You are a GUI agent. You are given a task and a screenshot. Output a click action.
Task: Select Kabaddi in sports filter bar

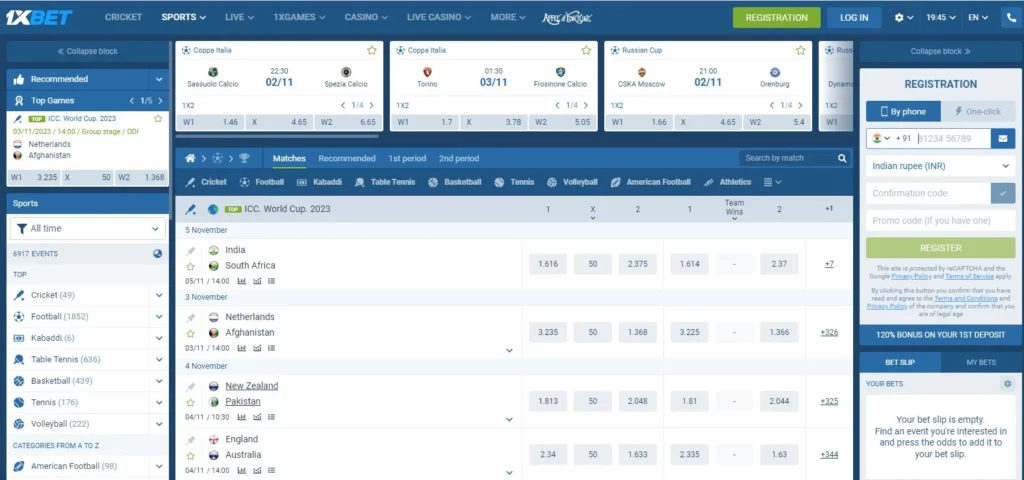coord(319,182)
